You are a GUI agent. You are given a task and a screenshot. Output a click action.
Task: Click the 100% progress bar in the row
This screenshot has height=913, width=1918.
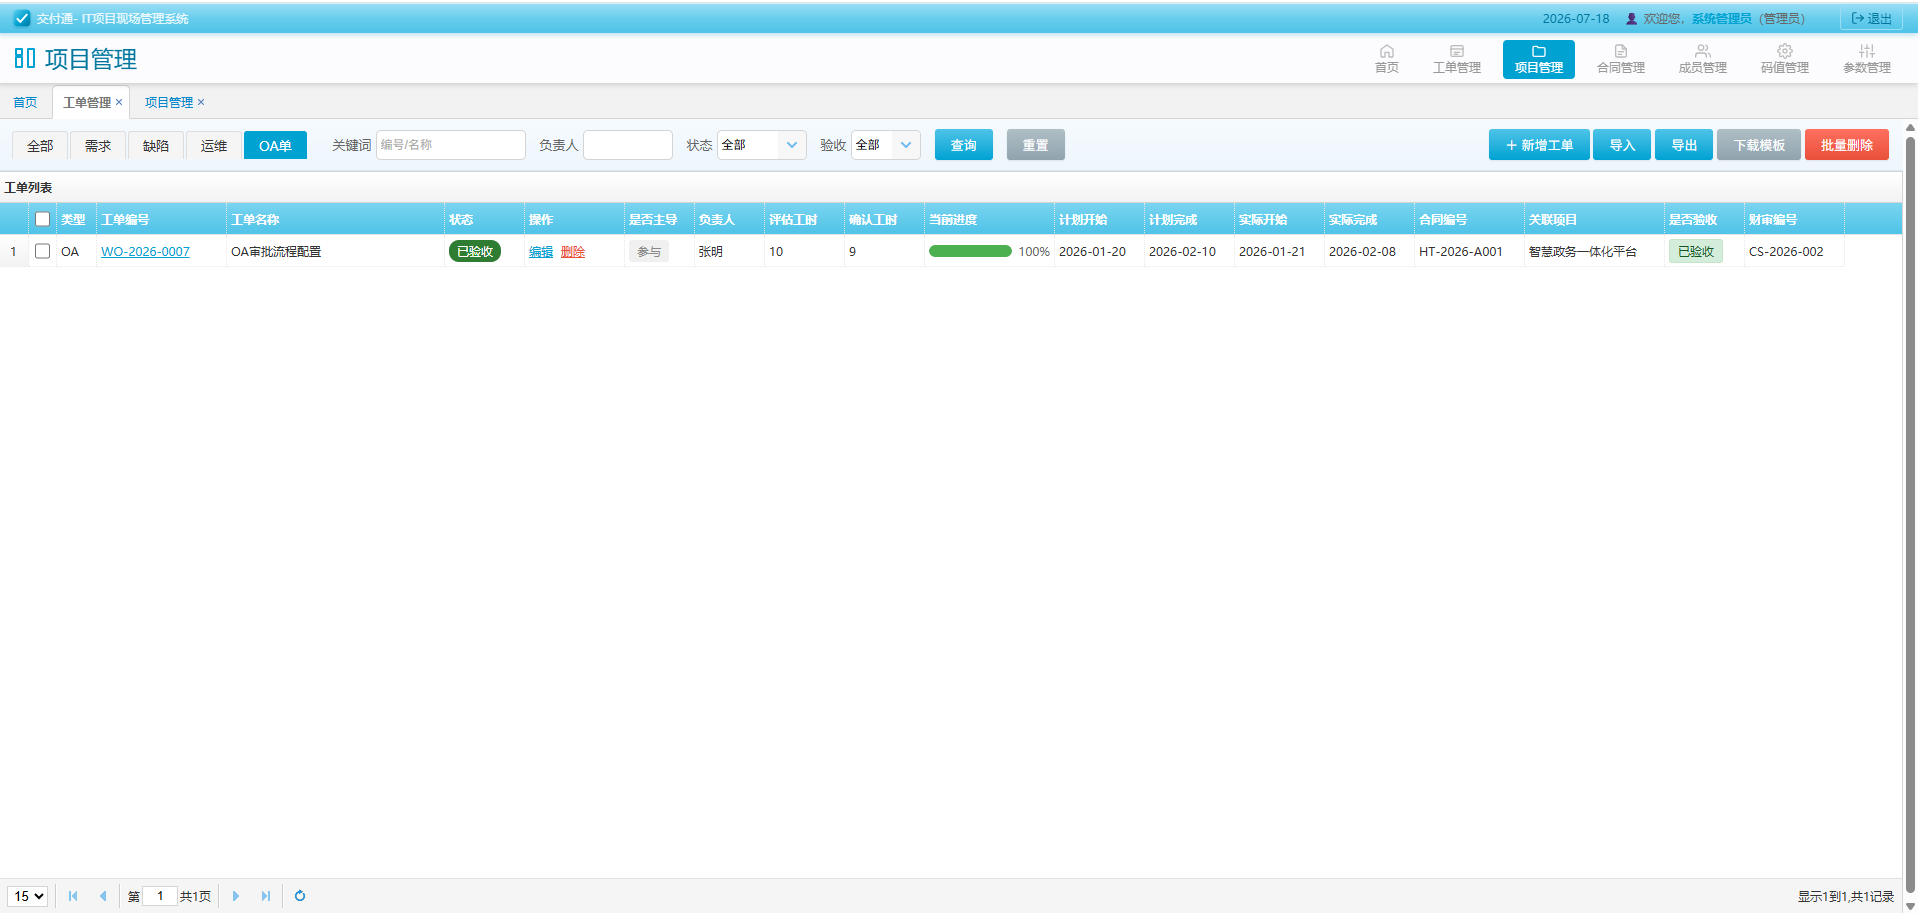tap(970, 251)
